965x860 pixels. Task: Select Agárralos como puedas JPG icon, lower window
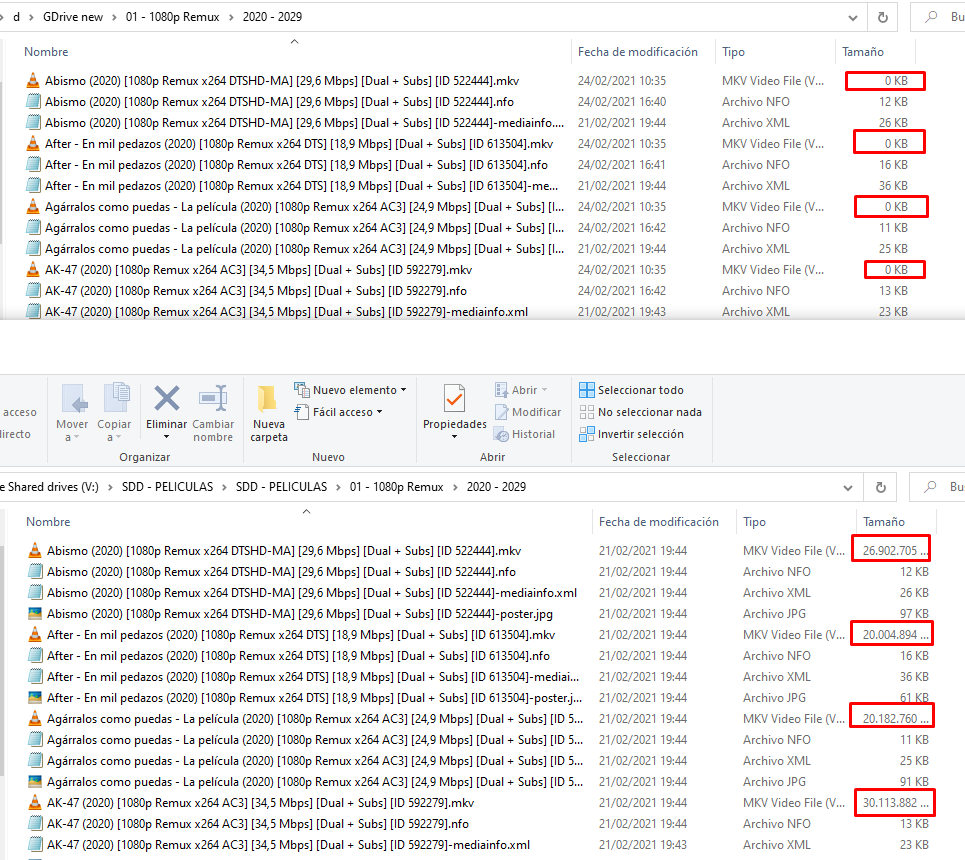36,782
